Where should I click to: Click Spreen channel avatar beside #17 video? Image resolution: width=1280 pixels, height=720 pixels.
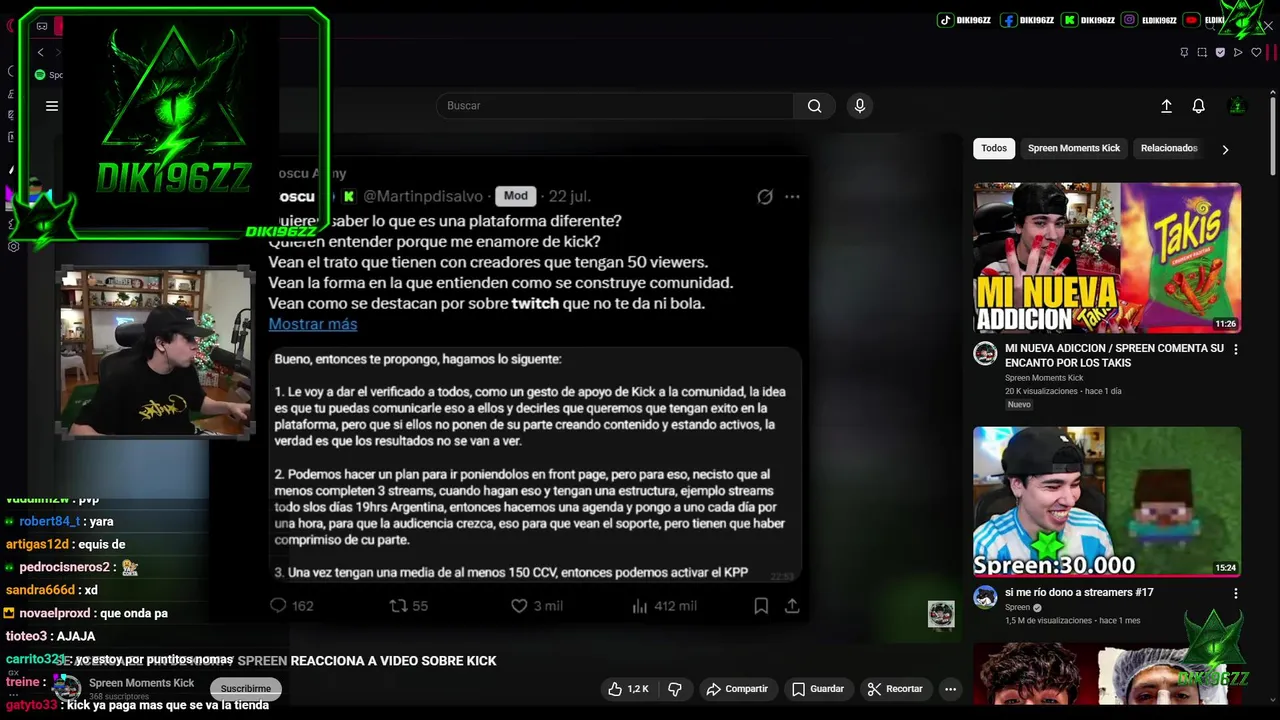(985, 597)
